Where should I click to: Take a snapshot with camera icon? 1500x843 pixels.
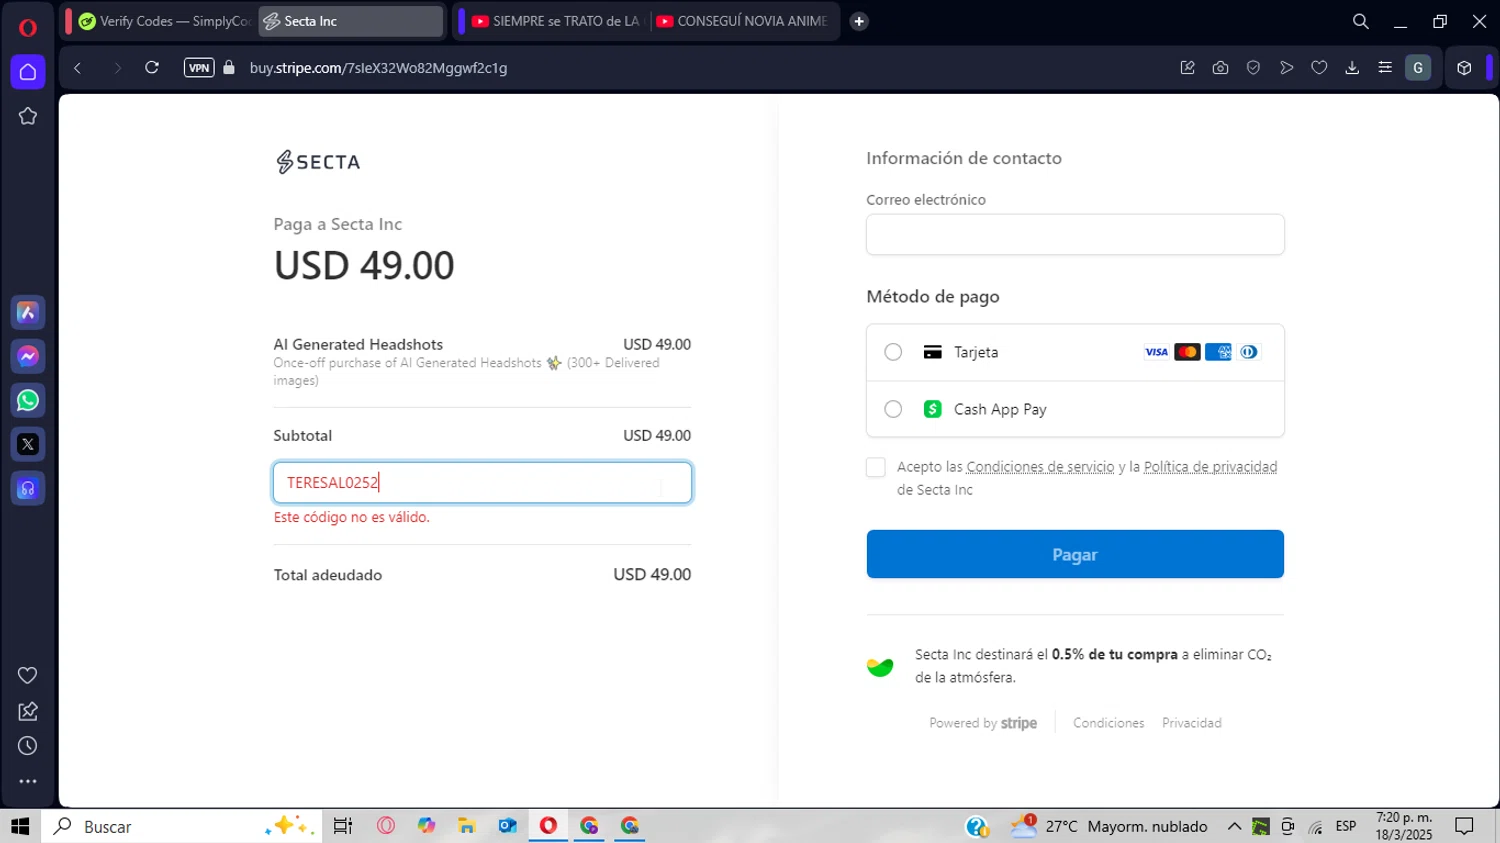point(1221,68)
